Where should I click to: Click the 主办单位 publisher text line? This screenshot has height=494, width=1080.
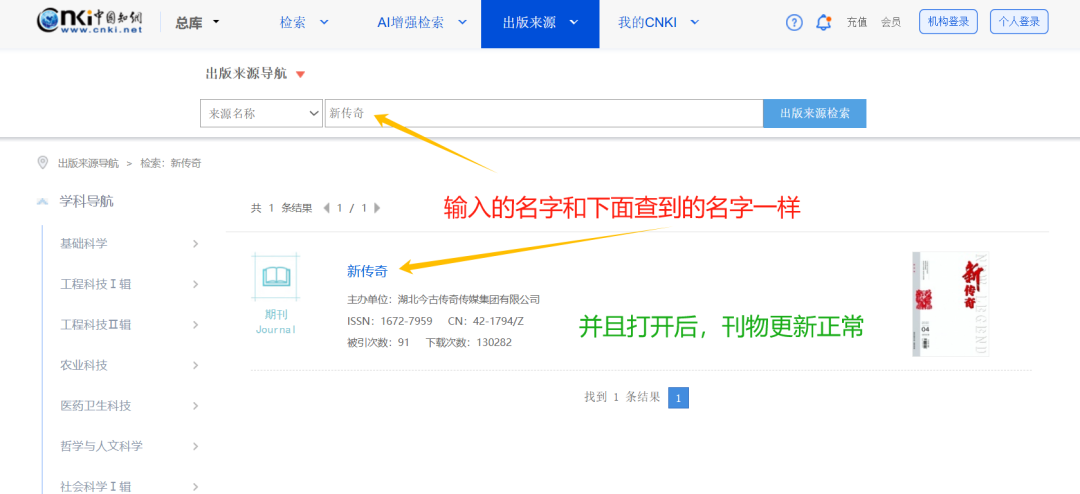pos(444,300)
